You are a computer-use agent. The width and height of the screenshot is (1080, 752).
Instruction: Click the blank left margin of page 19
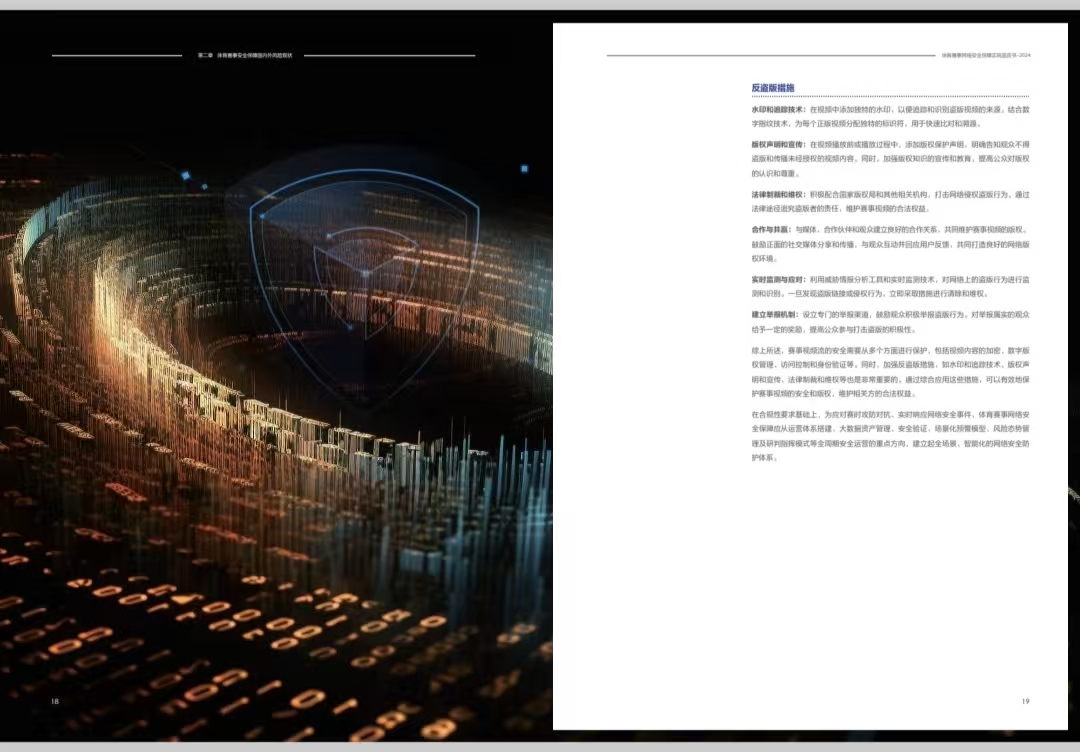[650, 400]
